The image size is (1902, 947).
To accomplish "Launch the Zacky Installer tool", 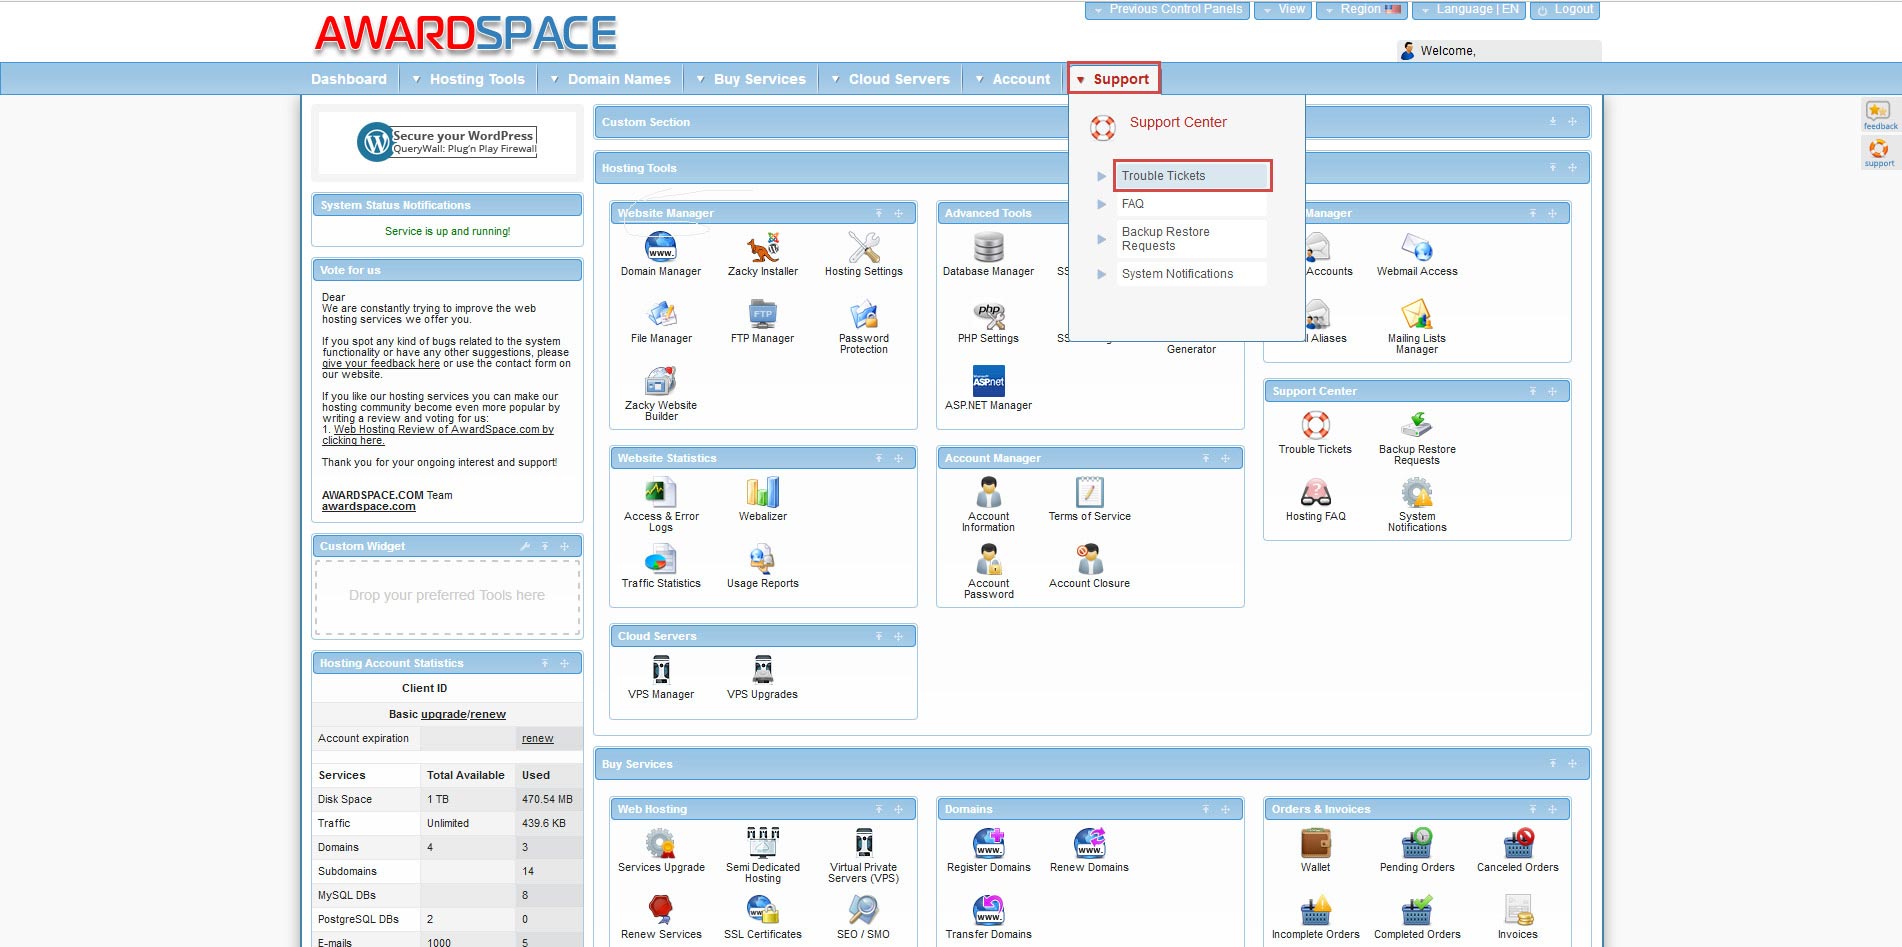I will (762, 247).
